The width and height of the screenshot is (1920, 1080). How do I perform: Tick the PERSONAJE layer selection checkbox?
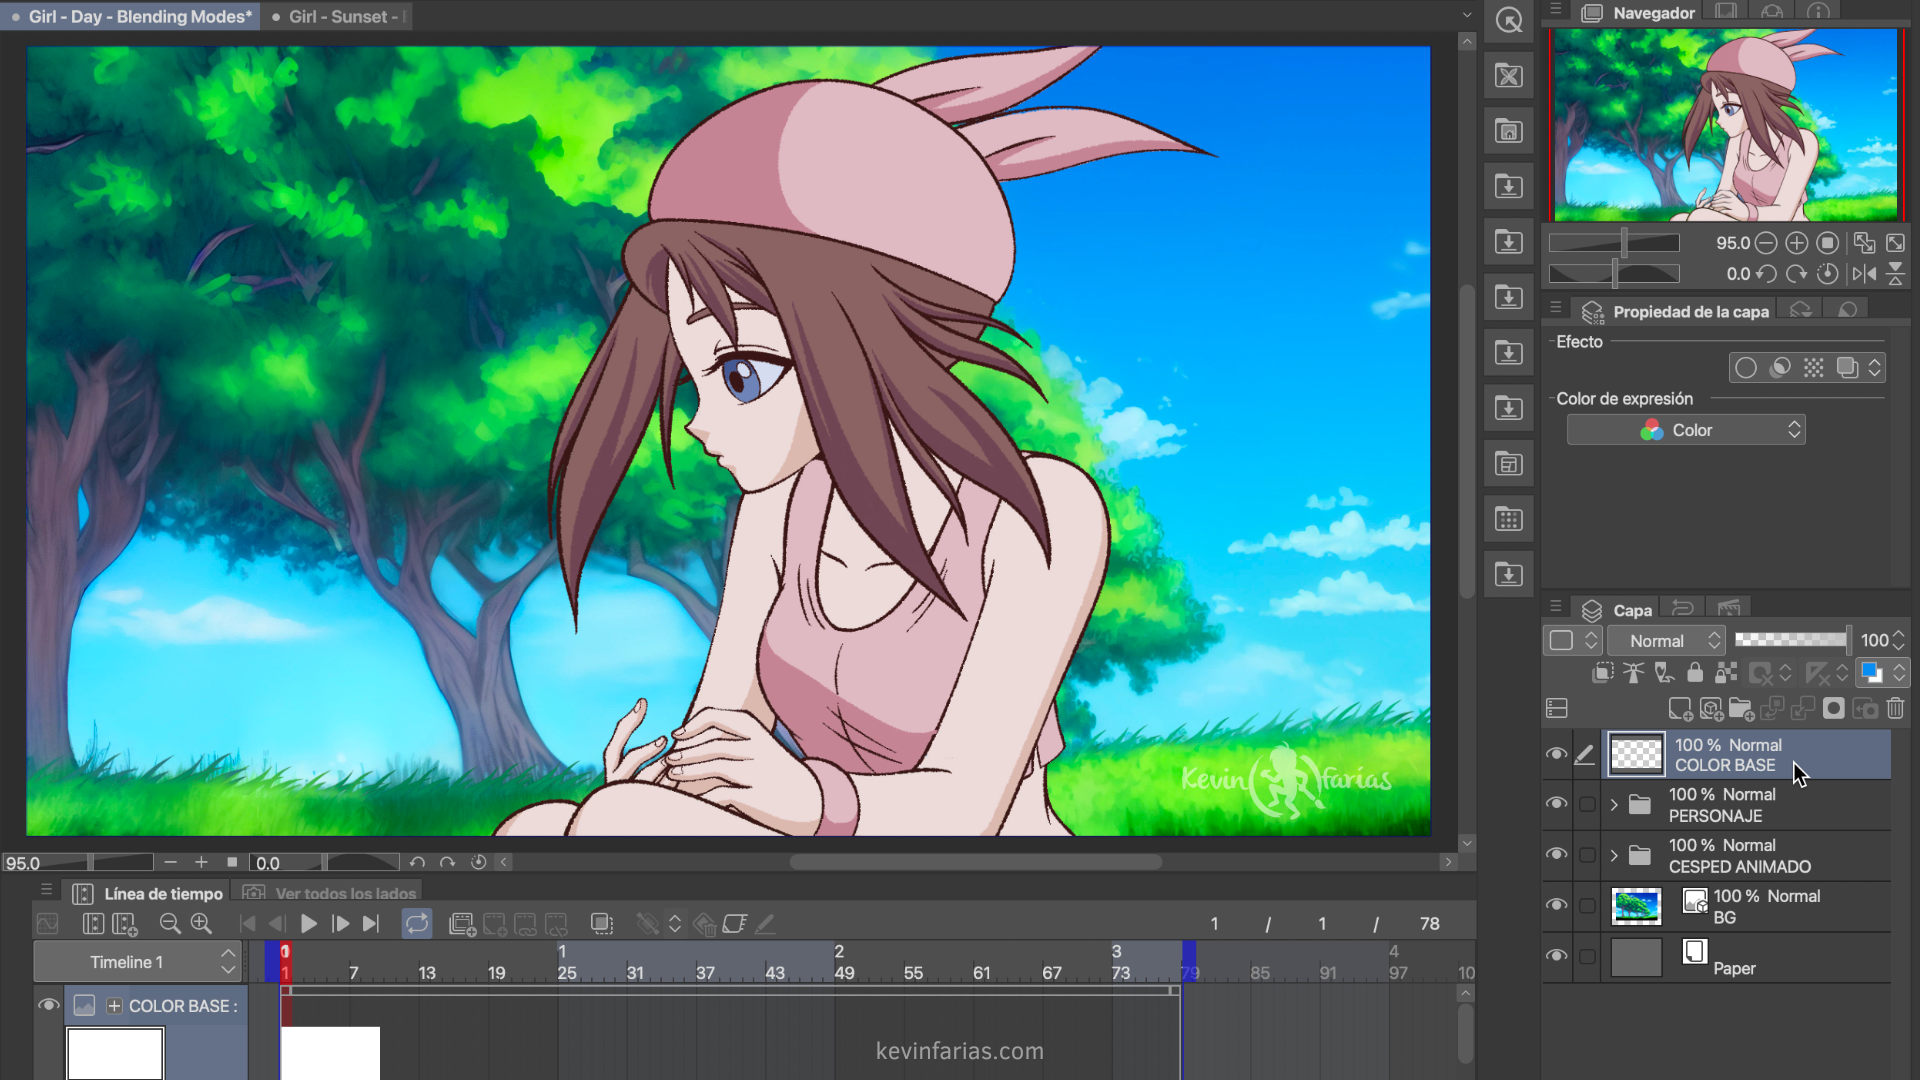point(1587,805)
